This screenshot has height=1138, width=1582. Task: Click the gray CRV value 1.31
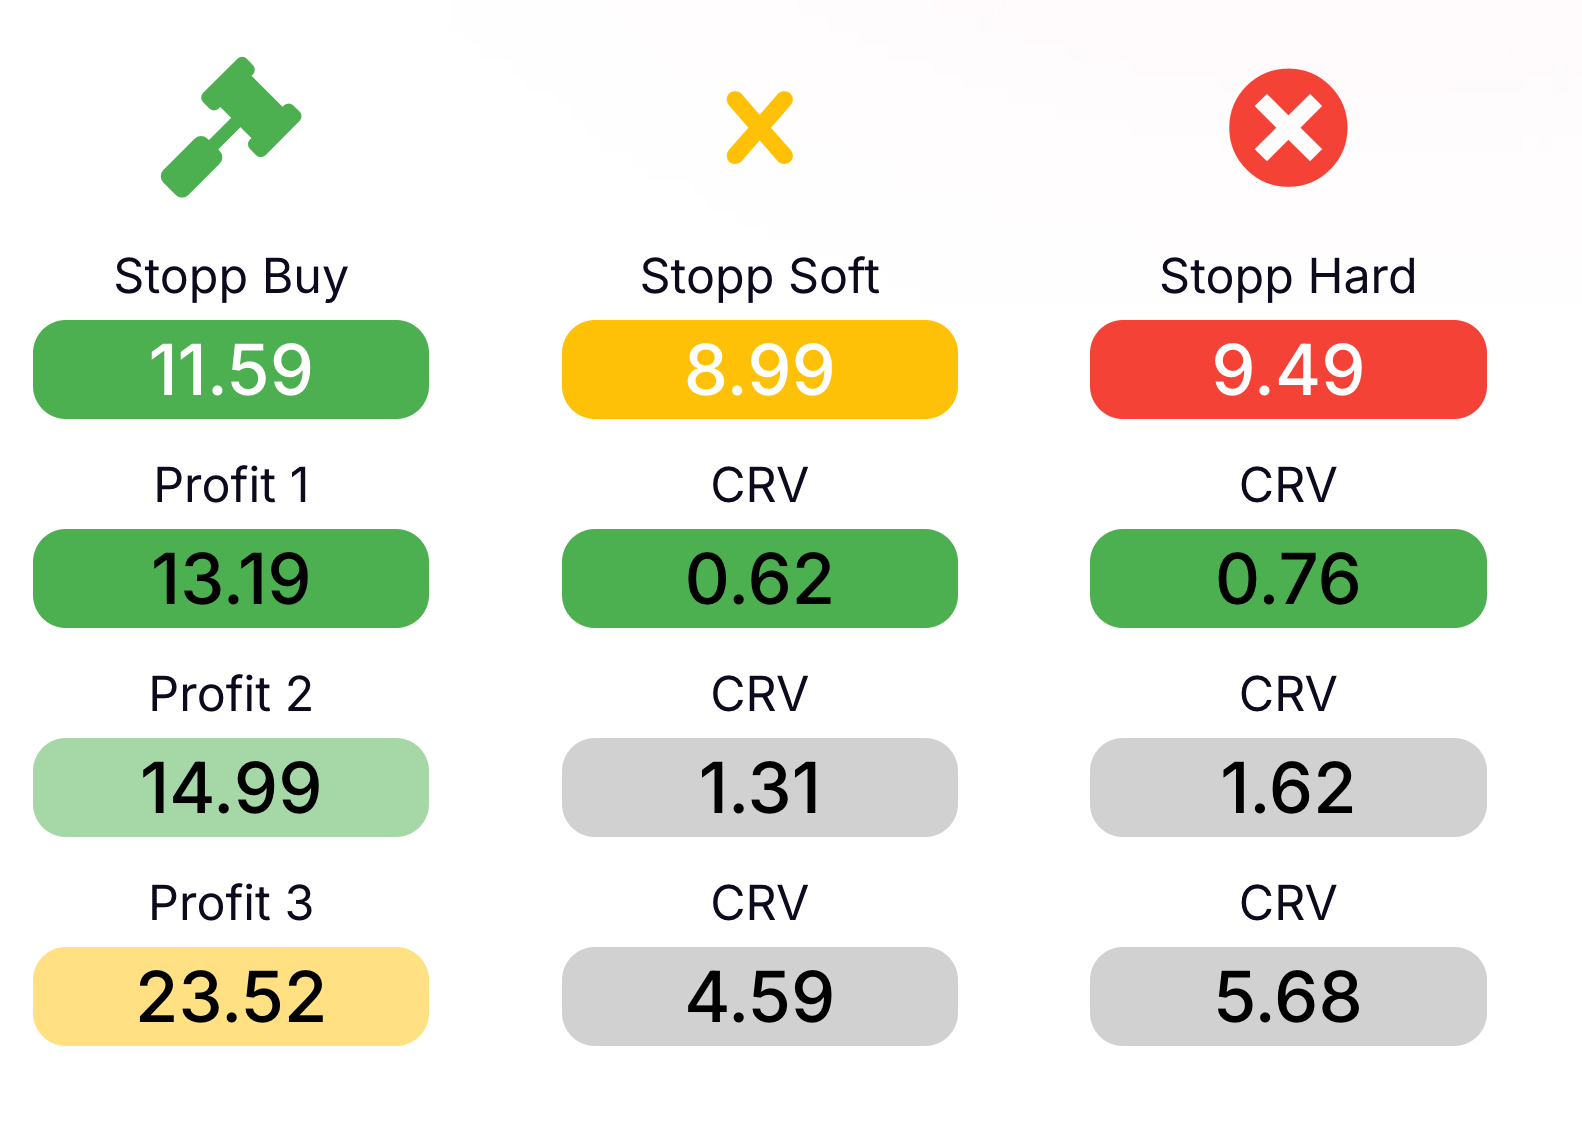click(x=760, y=787)
